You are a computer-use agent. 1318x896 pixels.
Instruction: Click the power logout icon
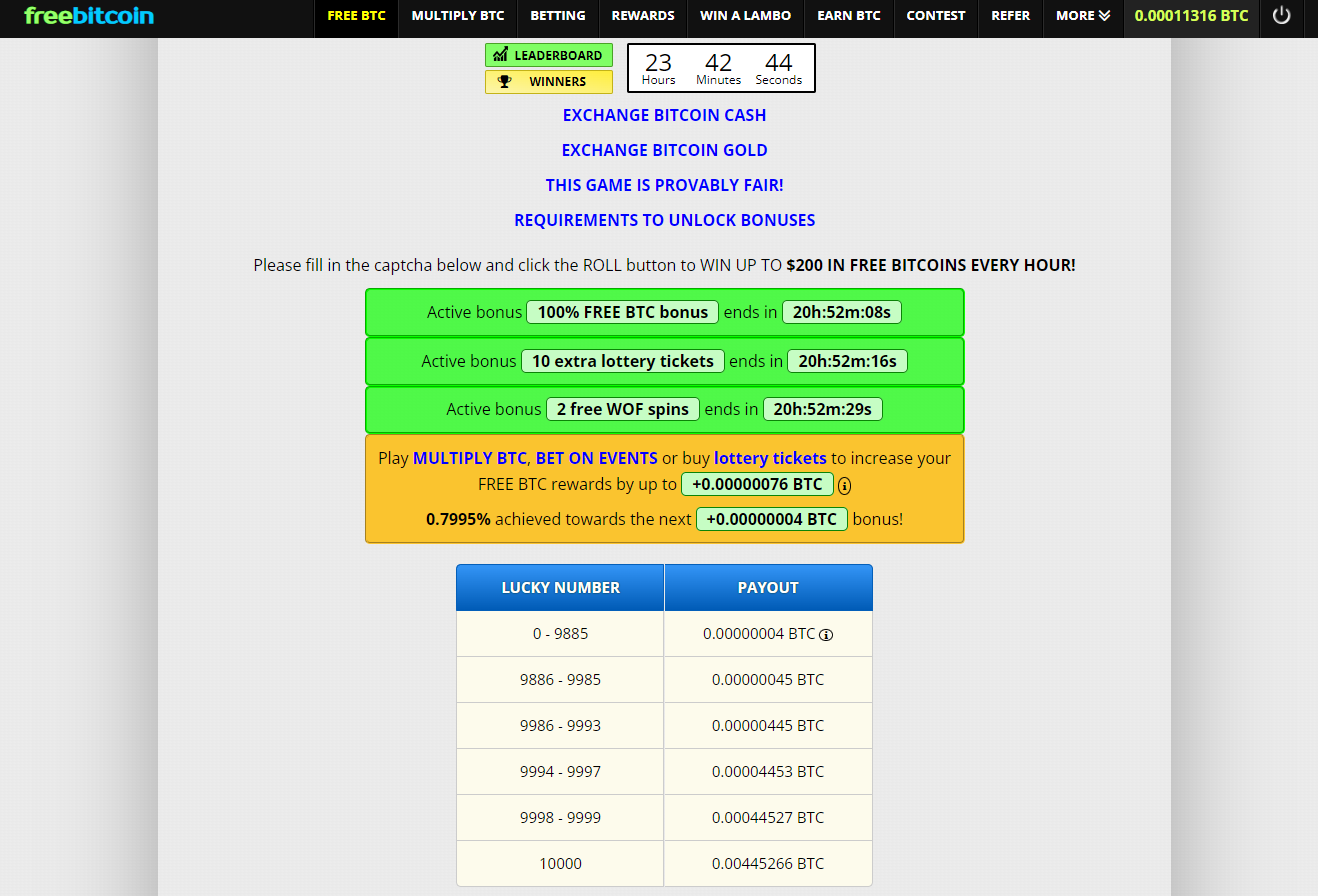coord(1281,16)
